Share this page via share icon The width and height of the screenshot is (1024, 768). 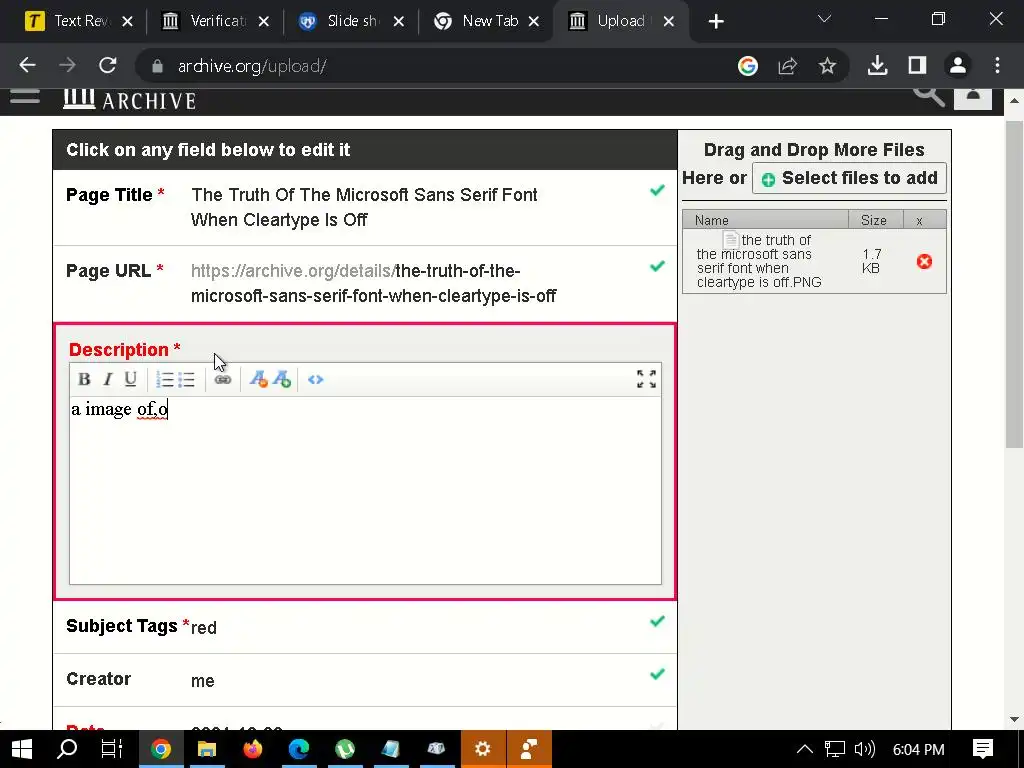(x=788, y=65)
